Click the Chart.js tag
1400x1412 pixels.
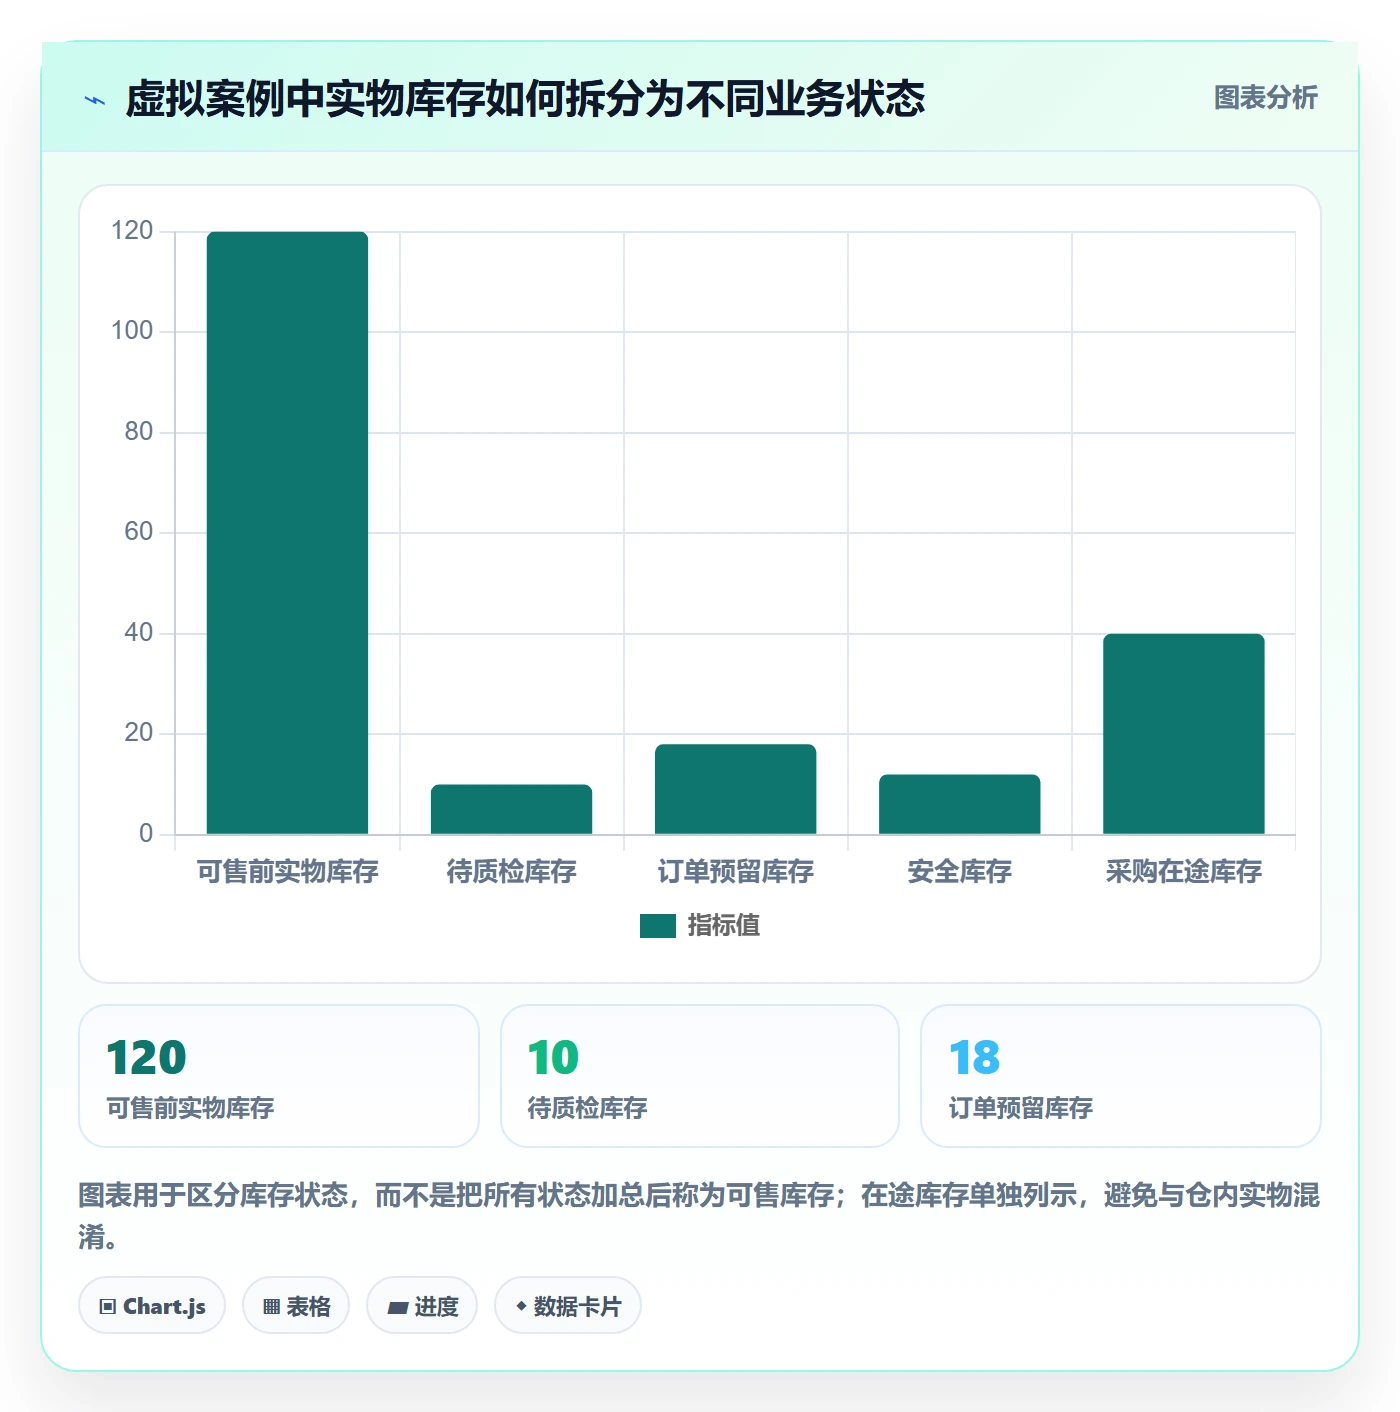152,1306
